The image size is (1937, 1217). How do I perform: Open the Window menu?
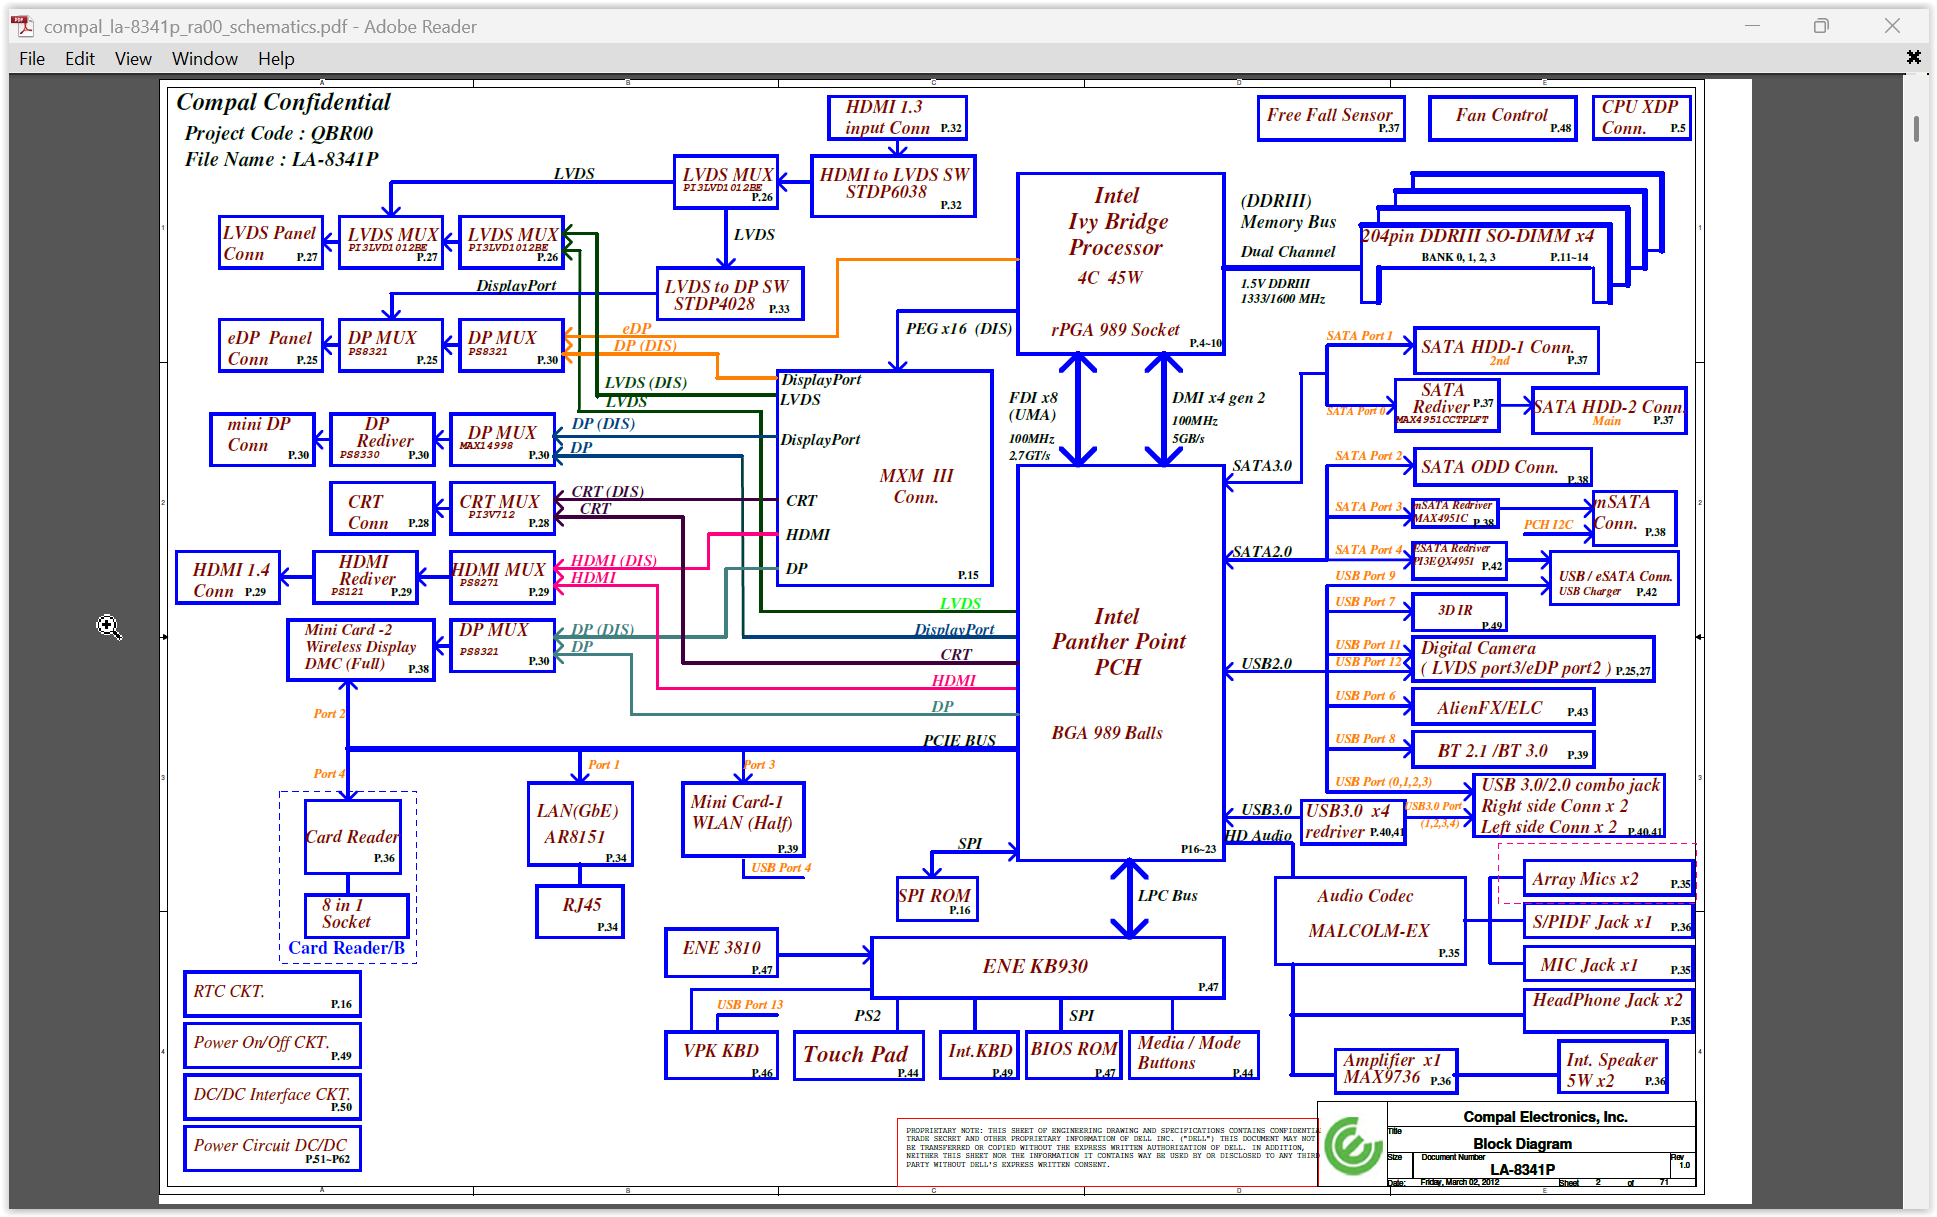tap(205, 59)
